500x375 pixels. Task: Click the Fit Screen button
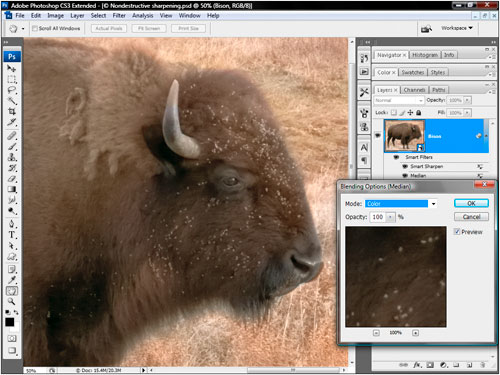149,29
